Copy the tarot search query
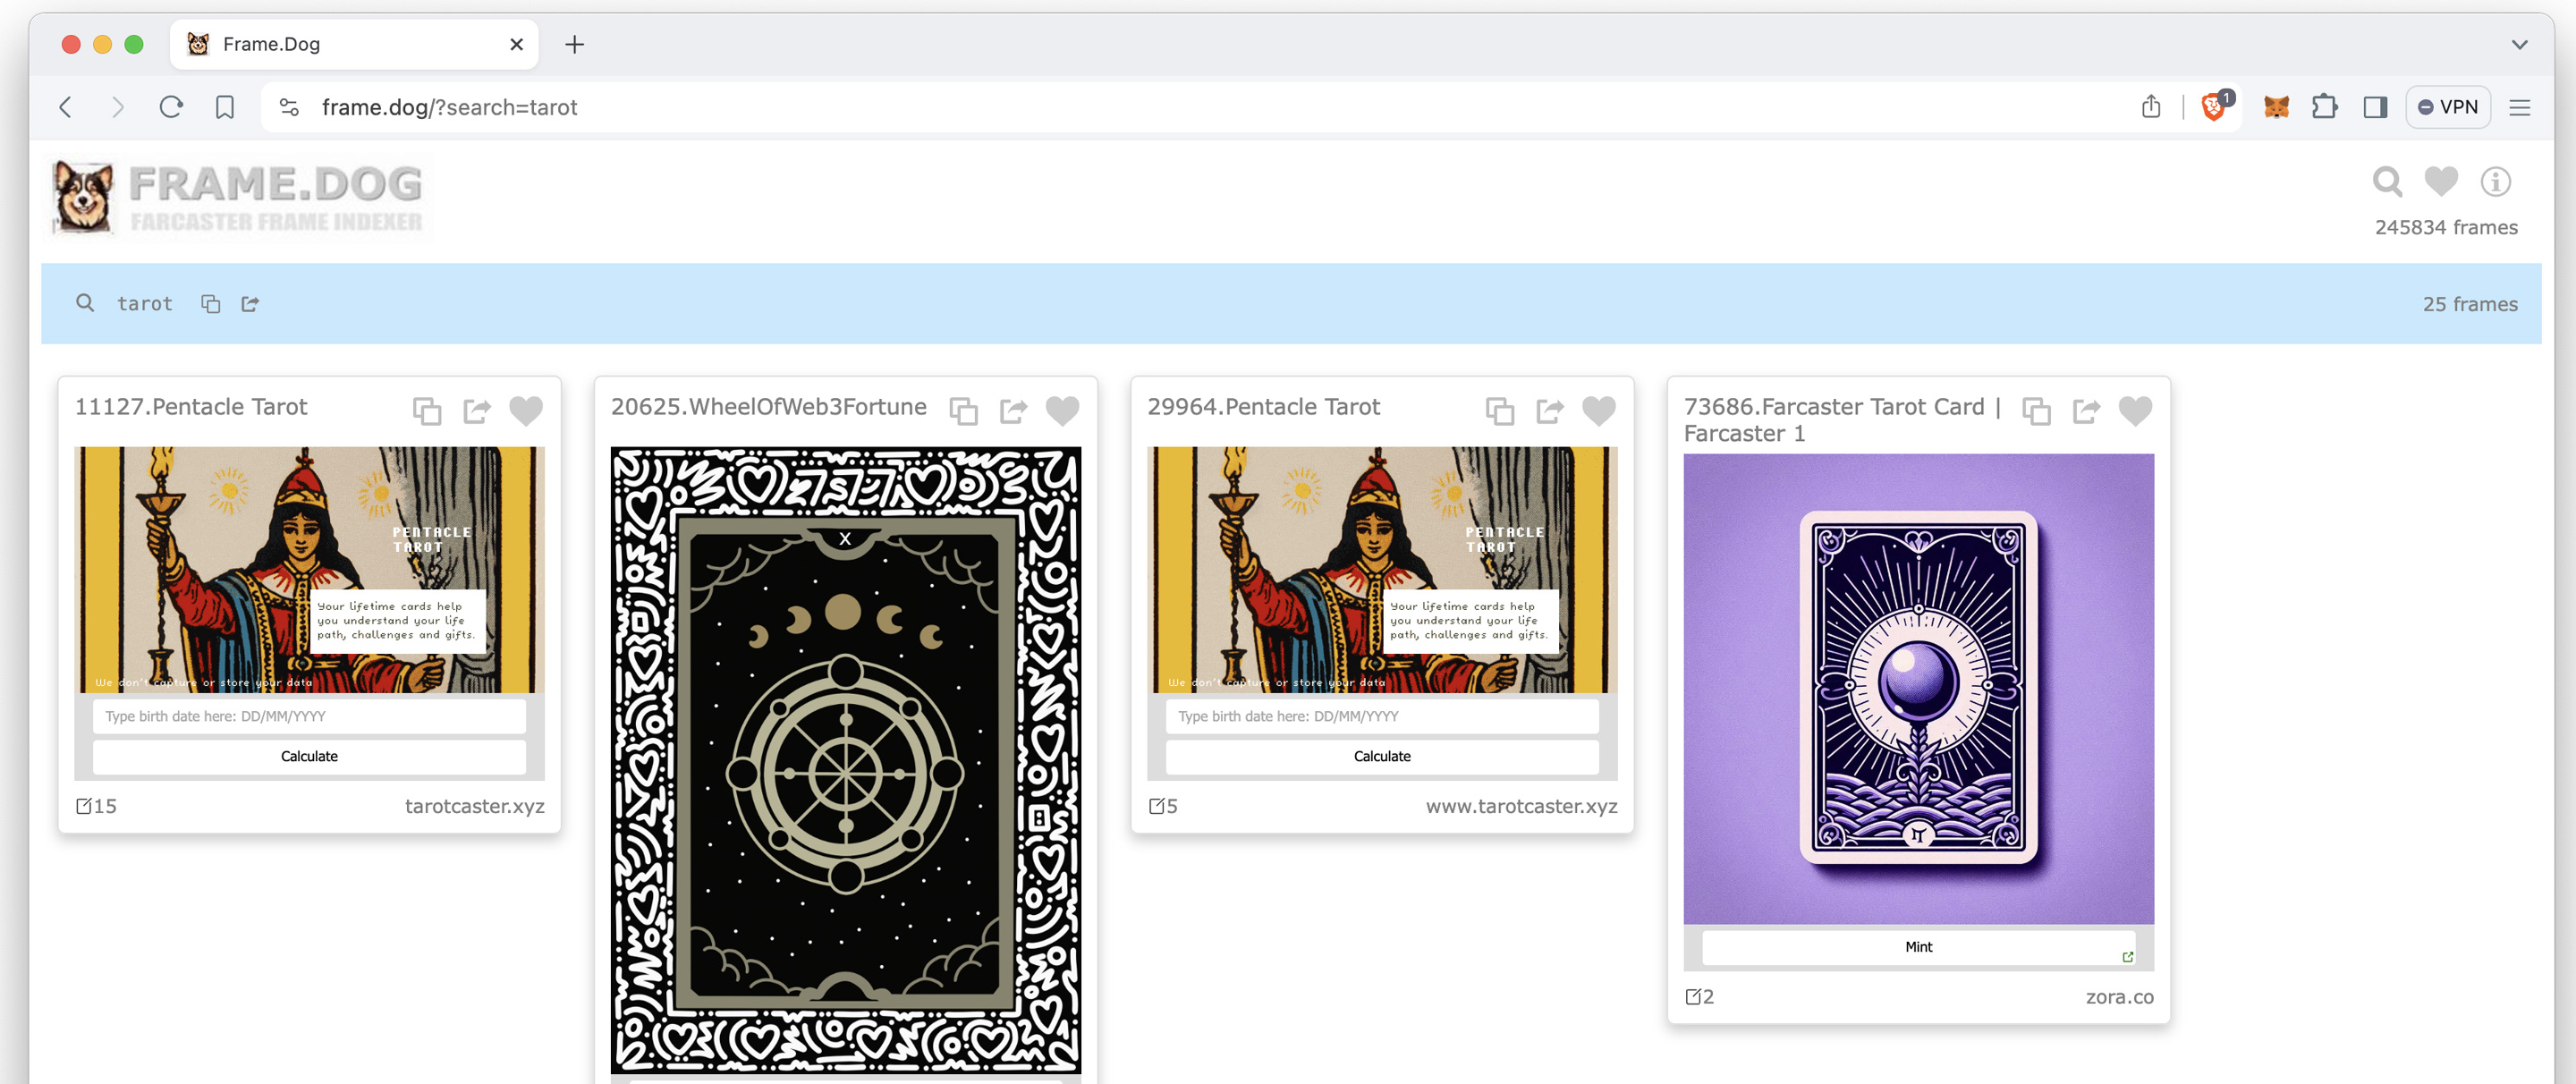This screenshot has width=2576, height=1084. [210, 304]
